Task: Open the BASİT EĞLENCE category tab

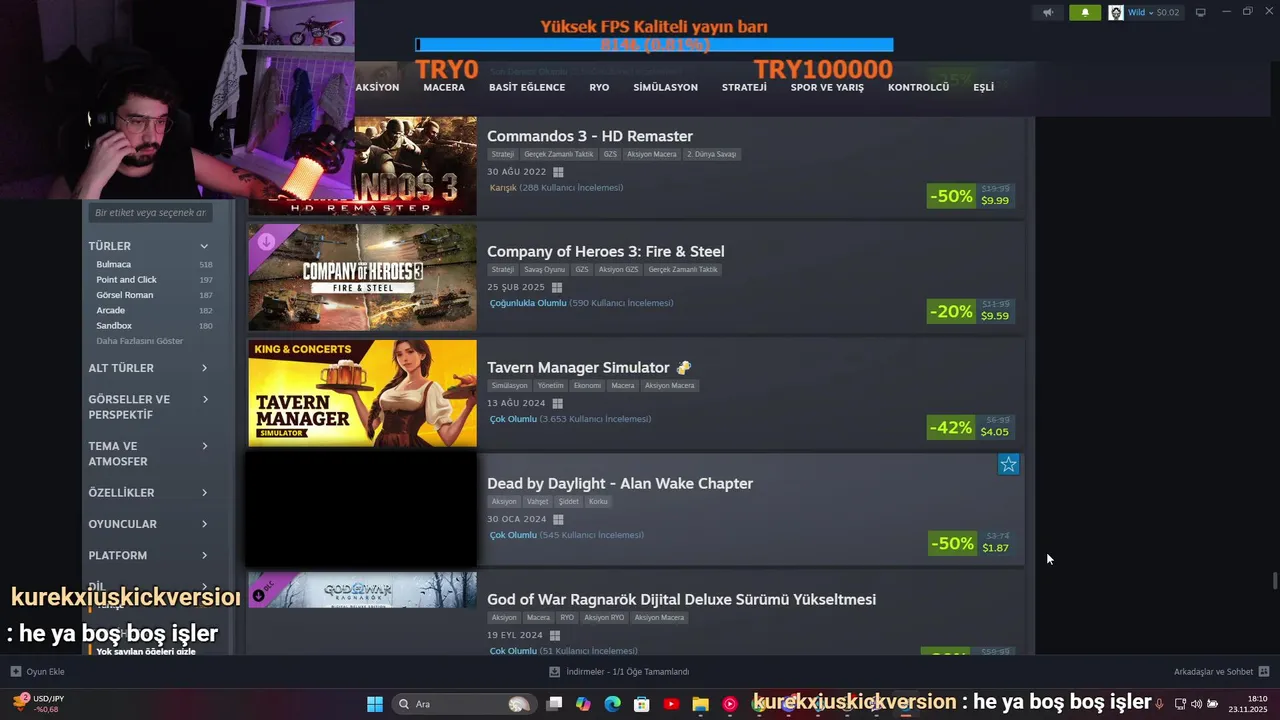Action: tap(527, 88)
